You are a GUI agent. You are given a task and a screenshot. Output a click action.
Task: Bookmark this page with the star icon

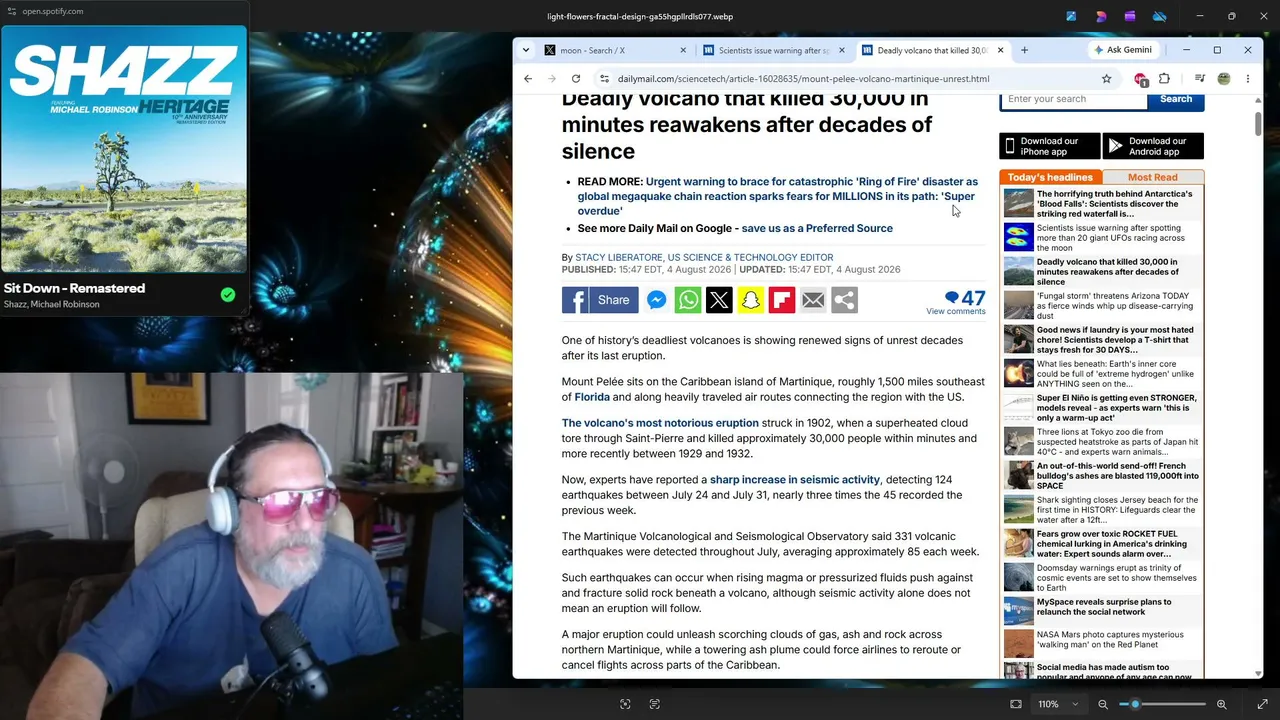pos(1106,79)
